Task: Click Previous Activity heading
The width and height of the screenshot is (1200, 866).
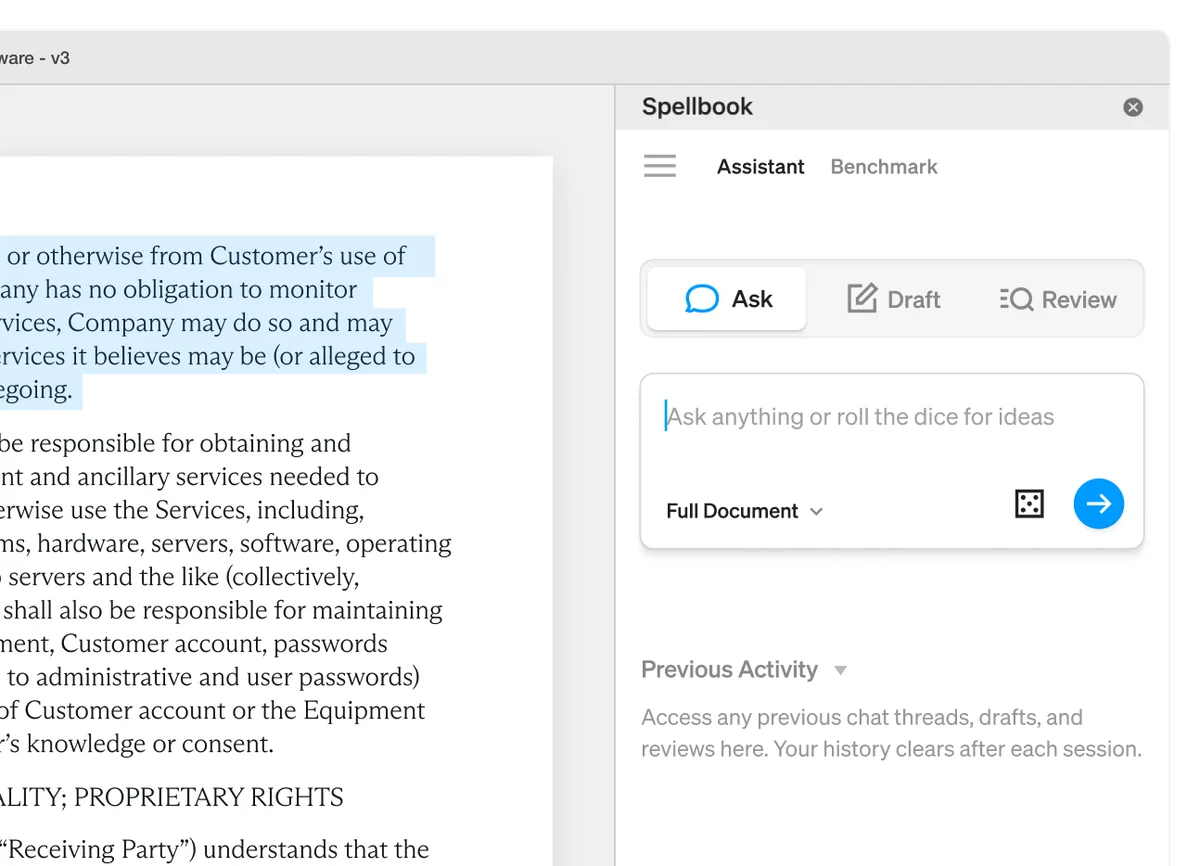Action: (730, 670)
